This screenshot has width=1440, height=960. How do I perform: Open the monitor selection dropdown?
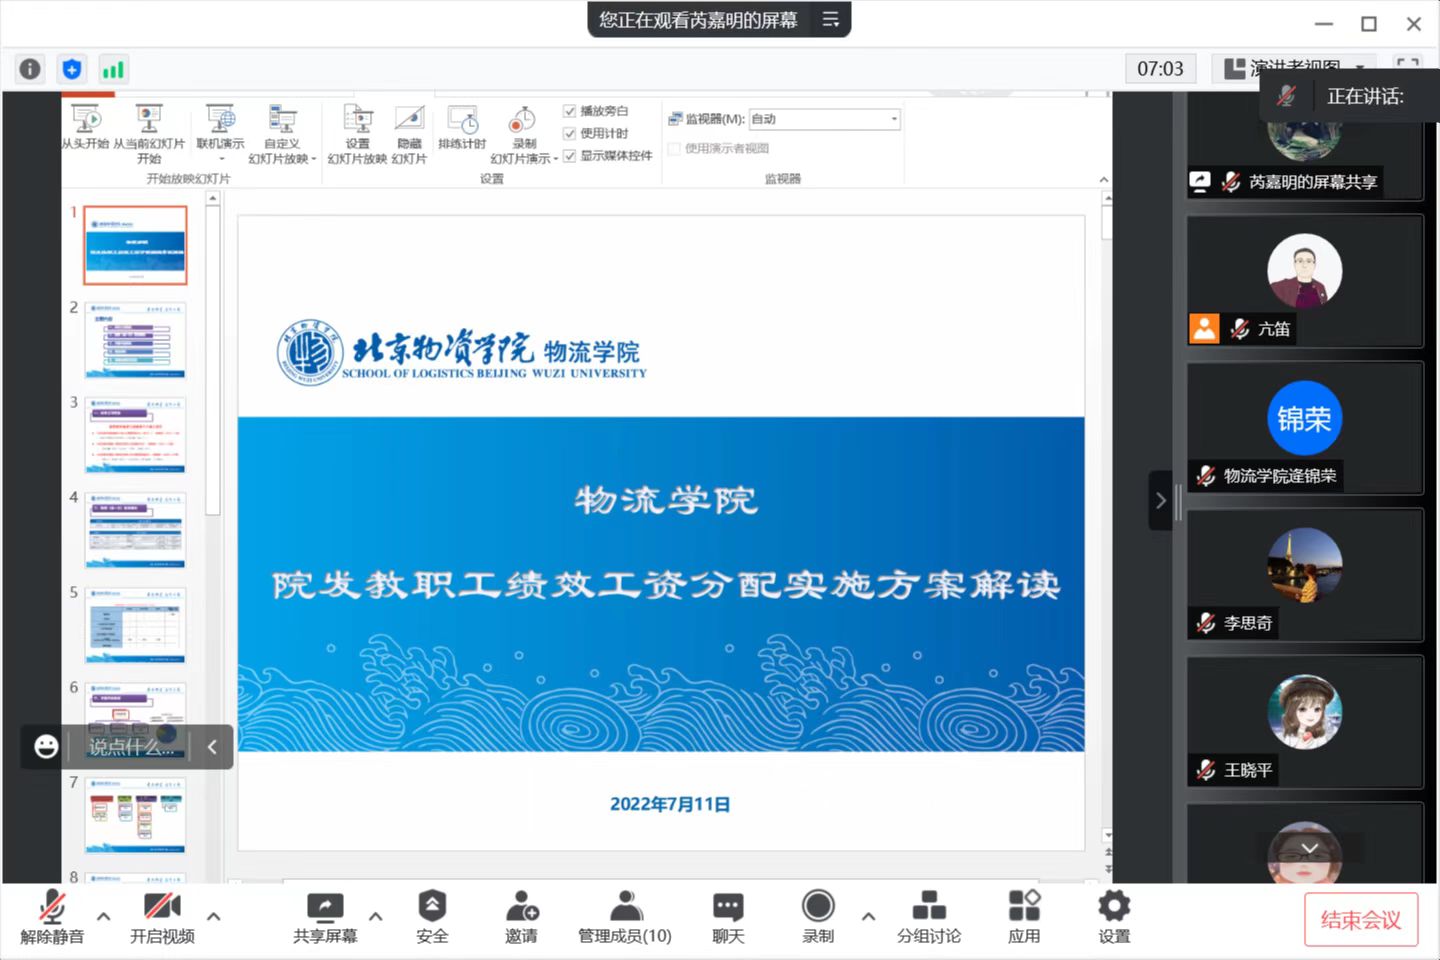click(x=894, y=119)
